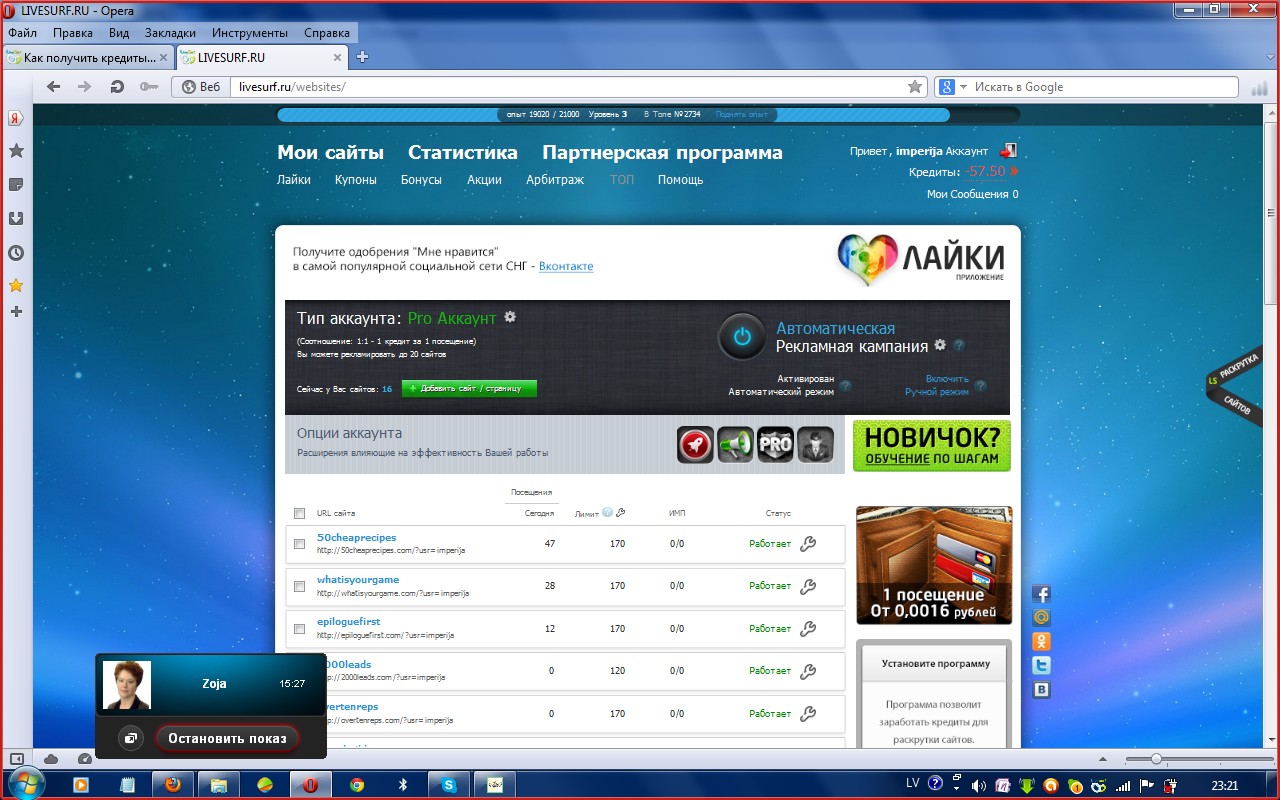Open the Правка menu

pyautogui.click(x=73, y=33)
